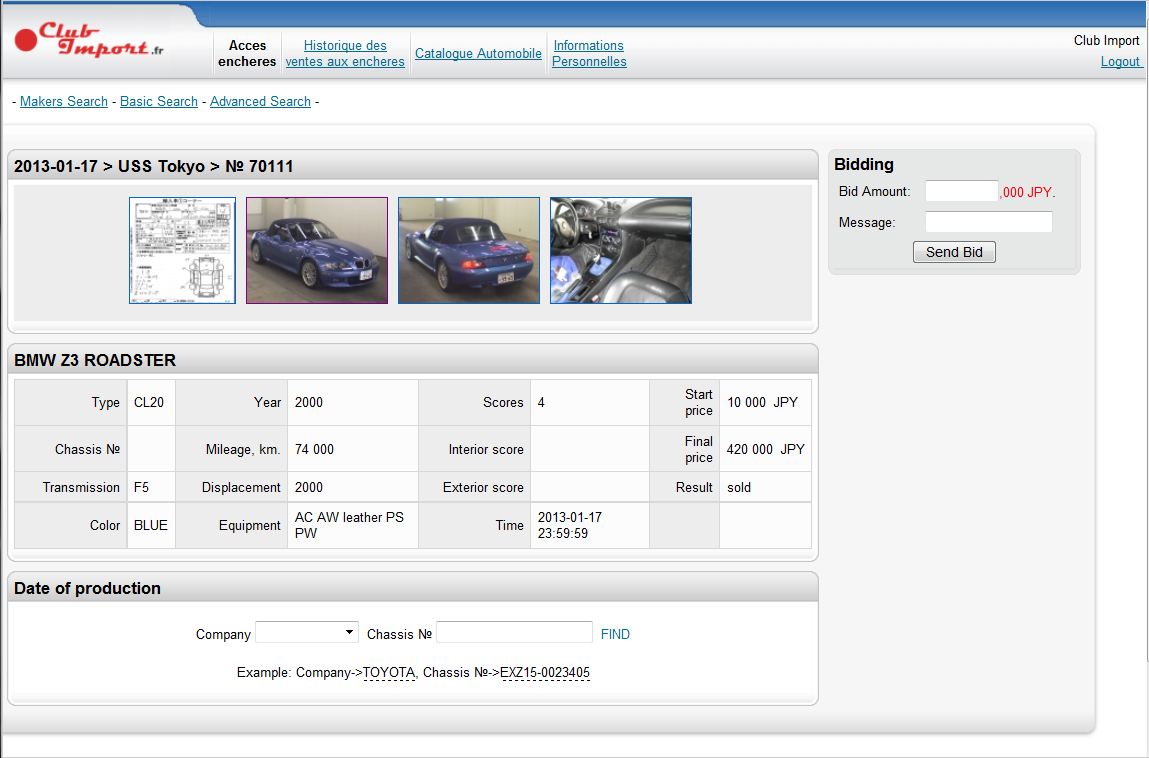
Task: Click the TOYOTA example link
Action: (388, 673)
